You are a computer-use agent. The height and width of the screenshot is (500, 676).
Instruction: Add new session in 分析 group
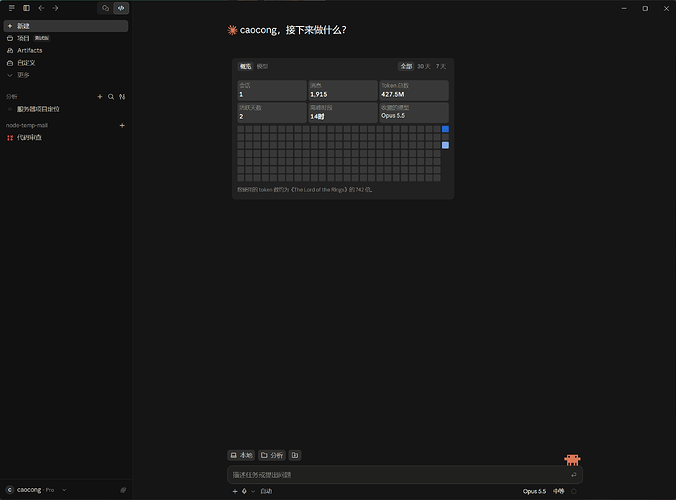coord(100,97)
